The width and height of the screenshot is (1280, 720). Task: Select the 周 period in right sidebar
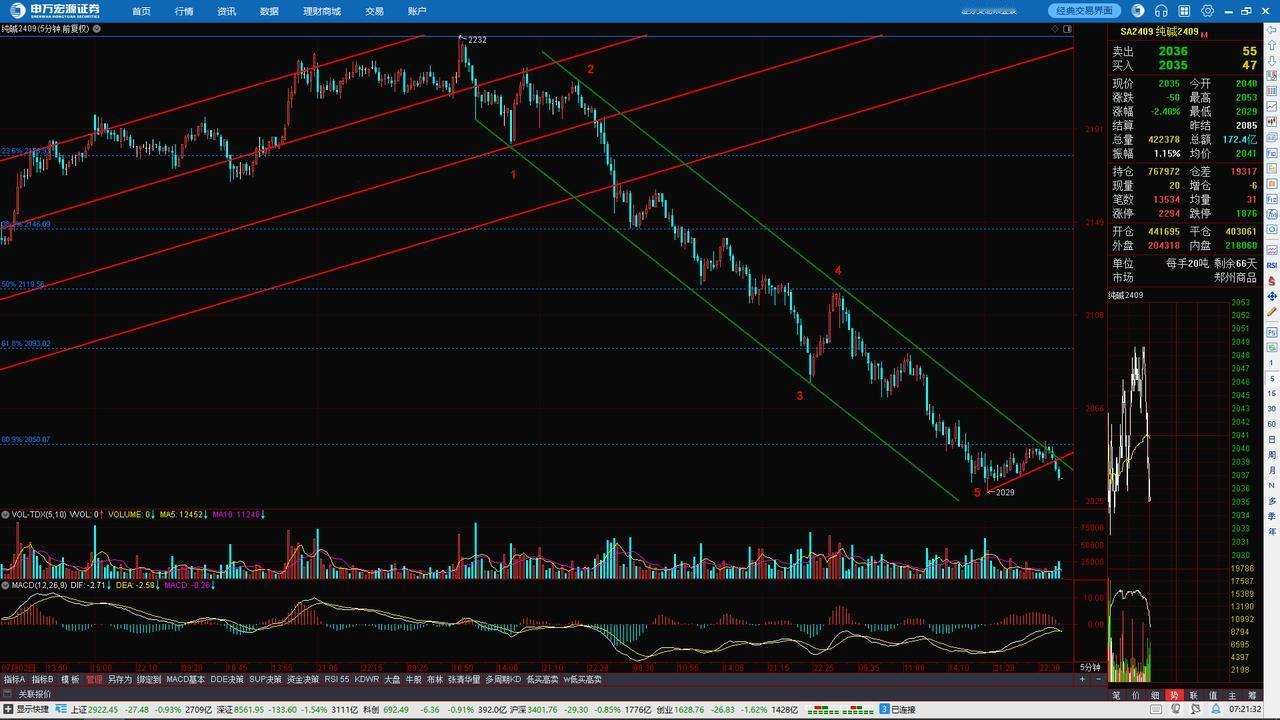coord(1272,455)
